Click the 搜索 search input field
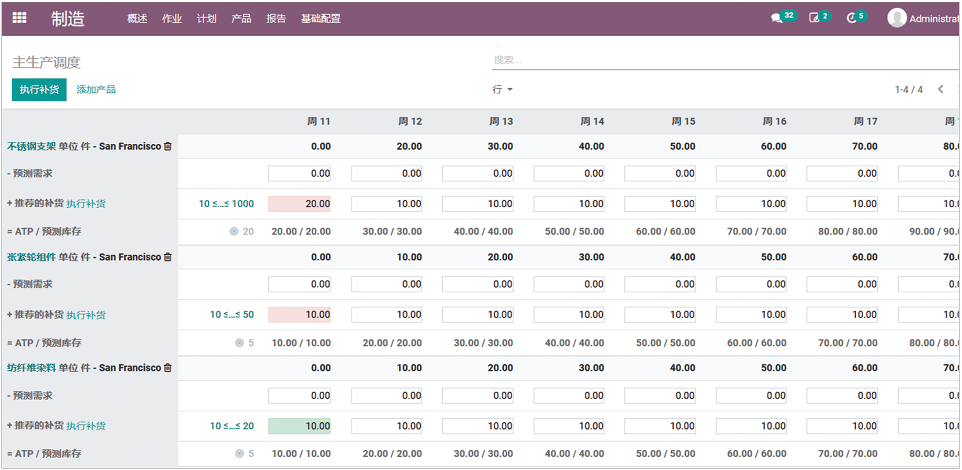The width and height of the screenshot is (962, 470). click(x=720, y=60)
